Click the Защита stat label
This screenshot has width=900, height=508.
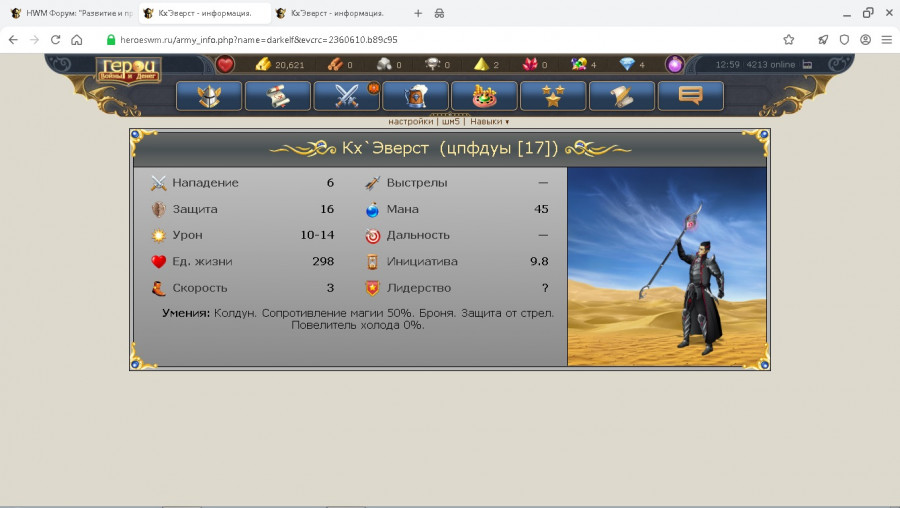[x=195, y=209]
